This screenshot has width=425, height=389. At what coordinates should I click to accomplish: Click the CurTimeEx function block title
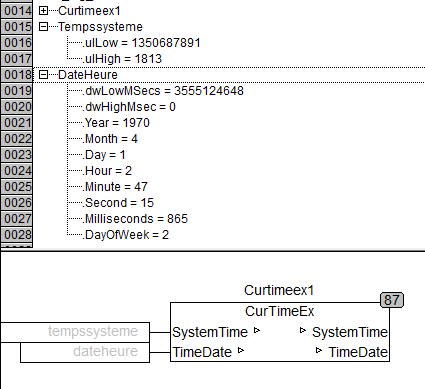point(280,311)
